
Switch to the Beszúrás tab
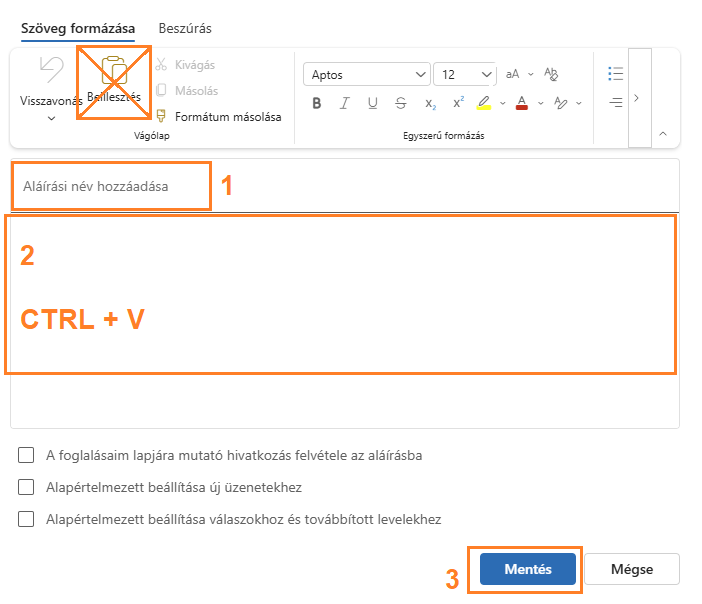point(185,29)
